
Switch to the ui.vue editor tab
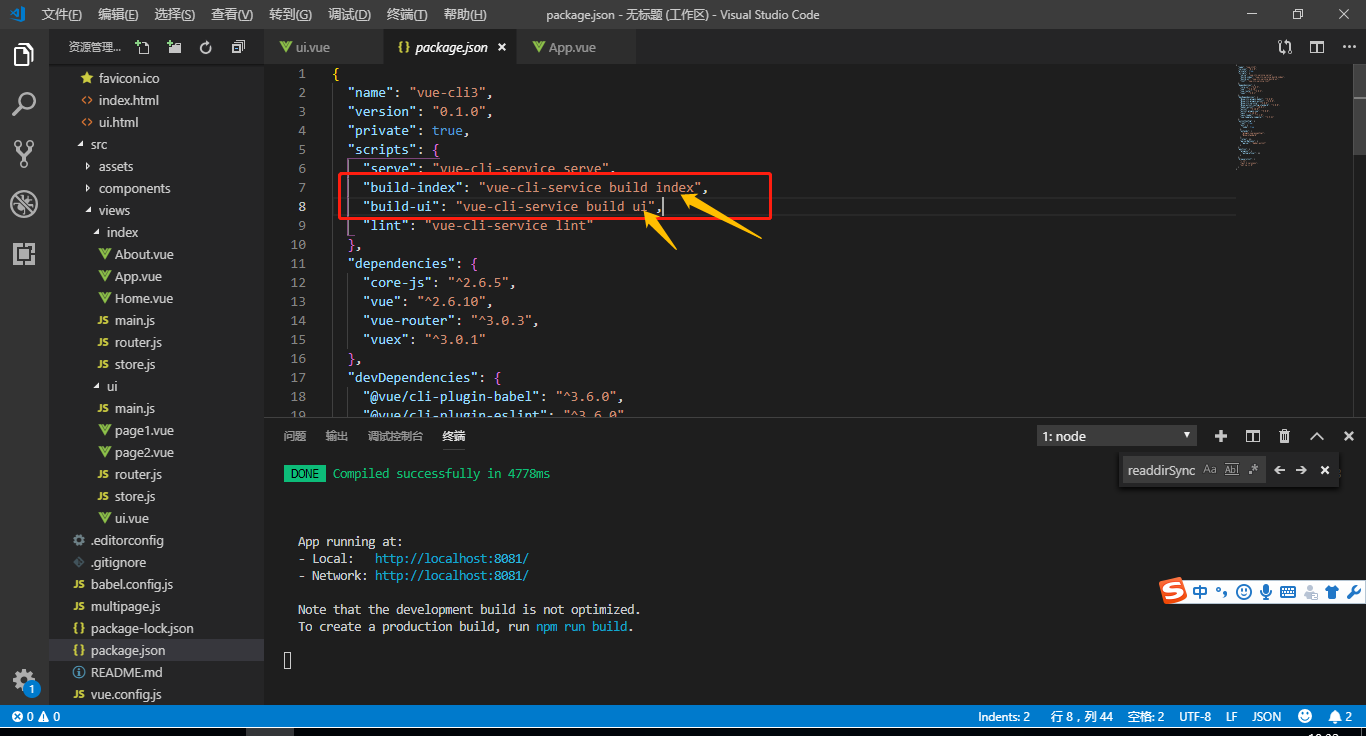pos(323,47)
